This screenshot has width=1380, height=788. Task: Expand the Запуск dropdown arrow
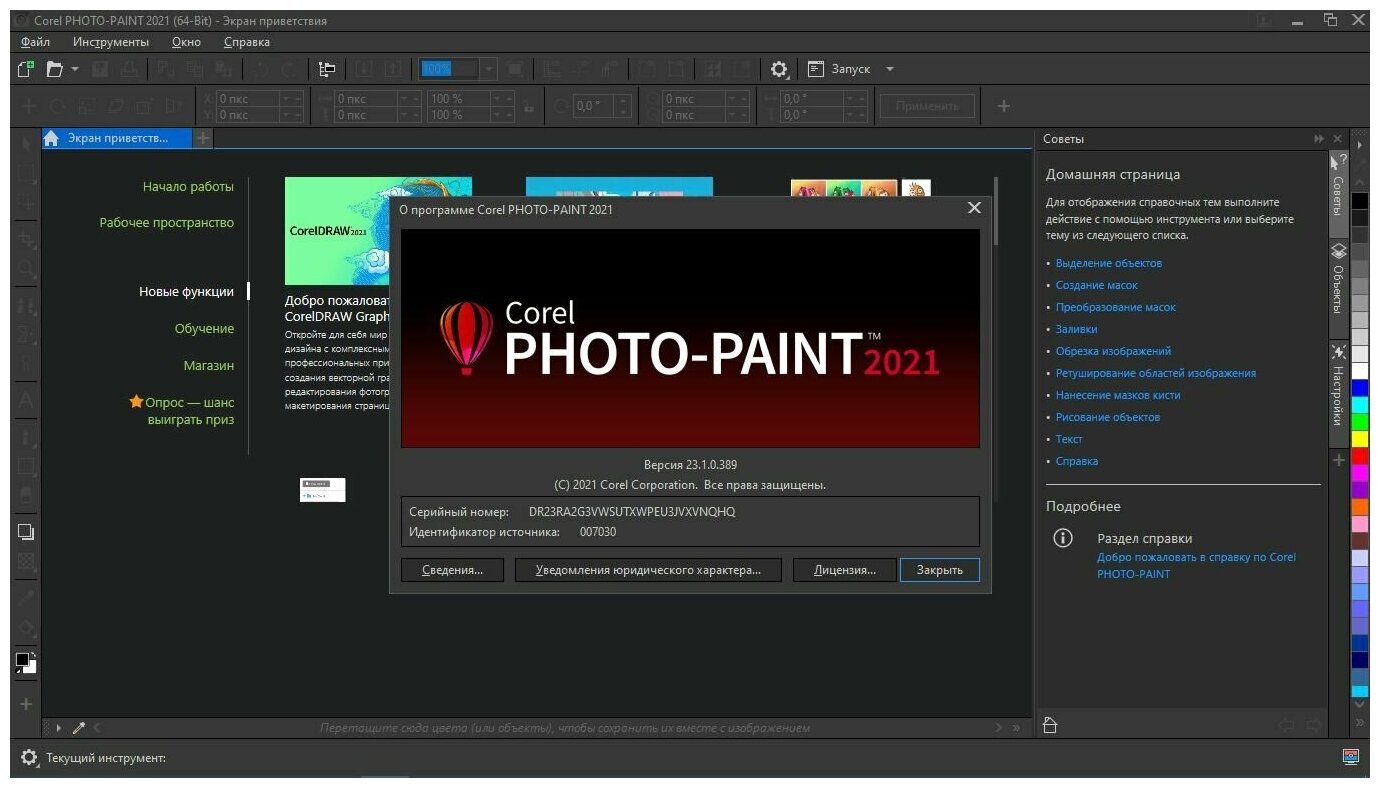pos(890,69)
